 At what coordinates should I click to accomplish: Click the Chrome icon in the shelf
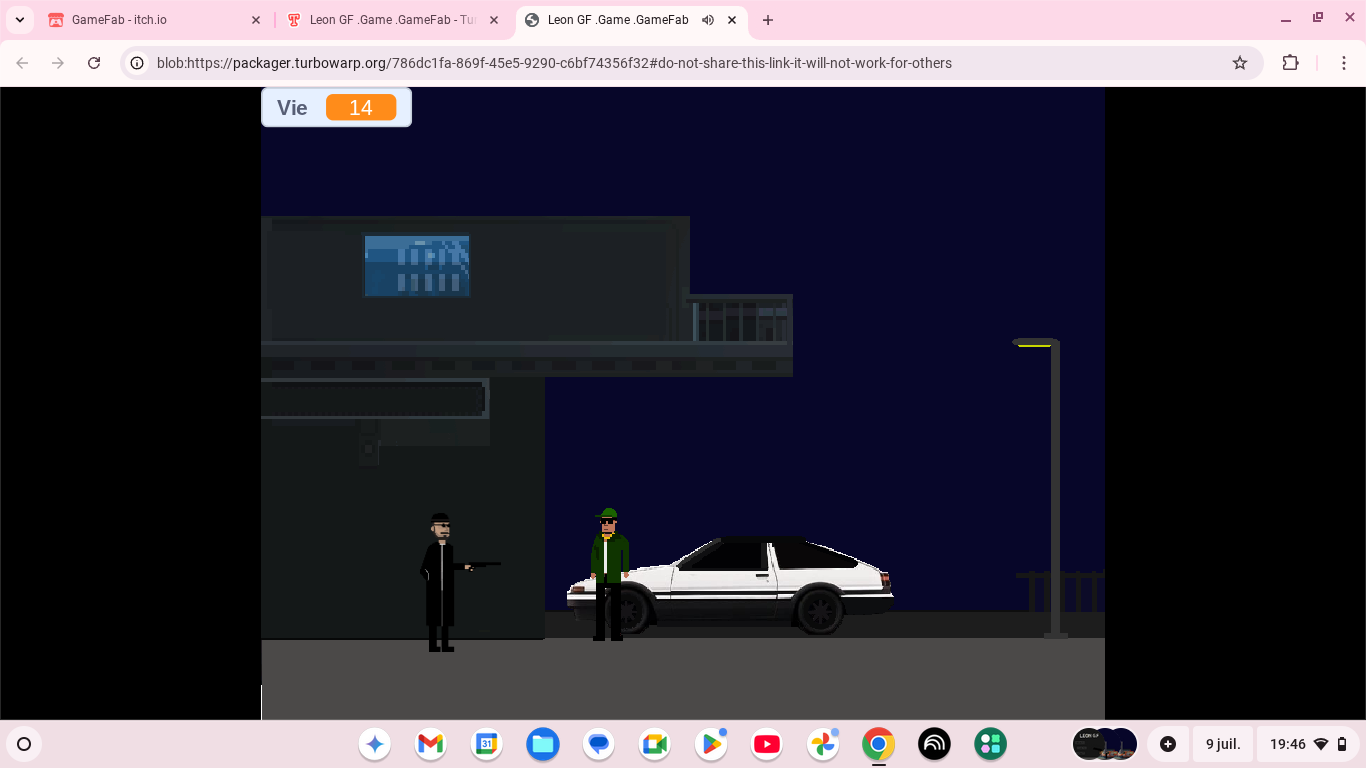click(x=879, y=744)
